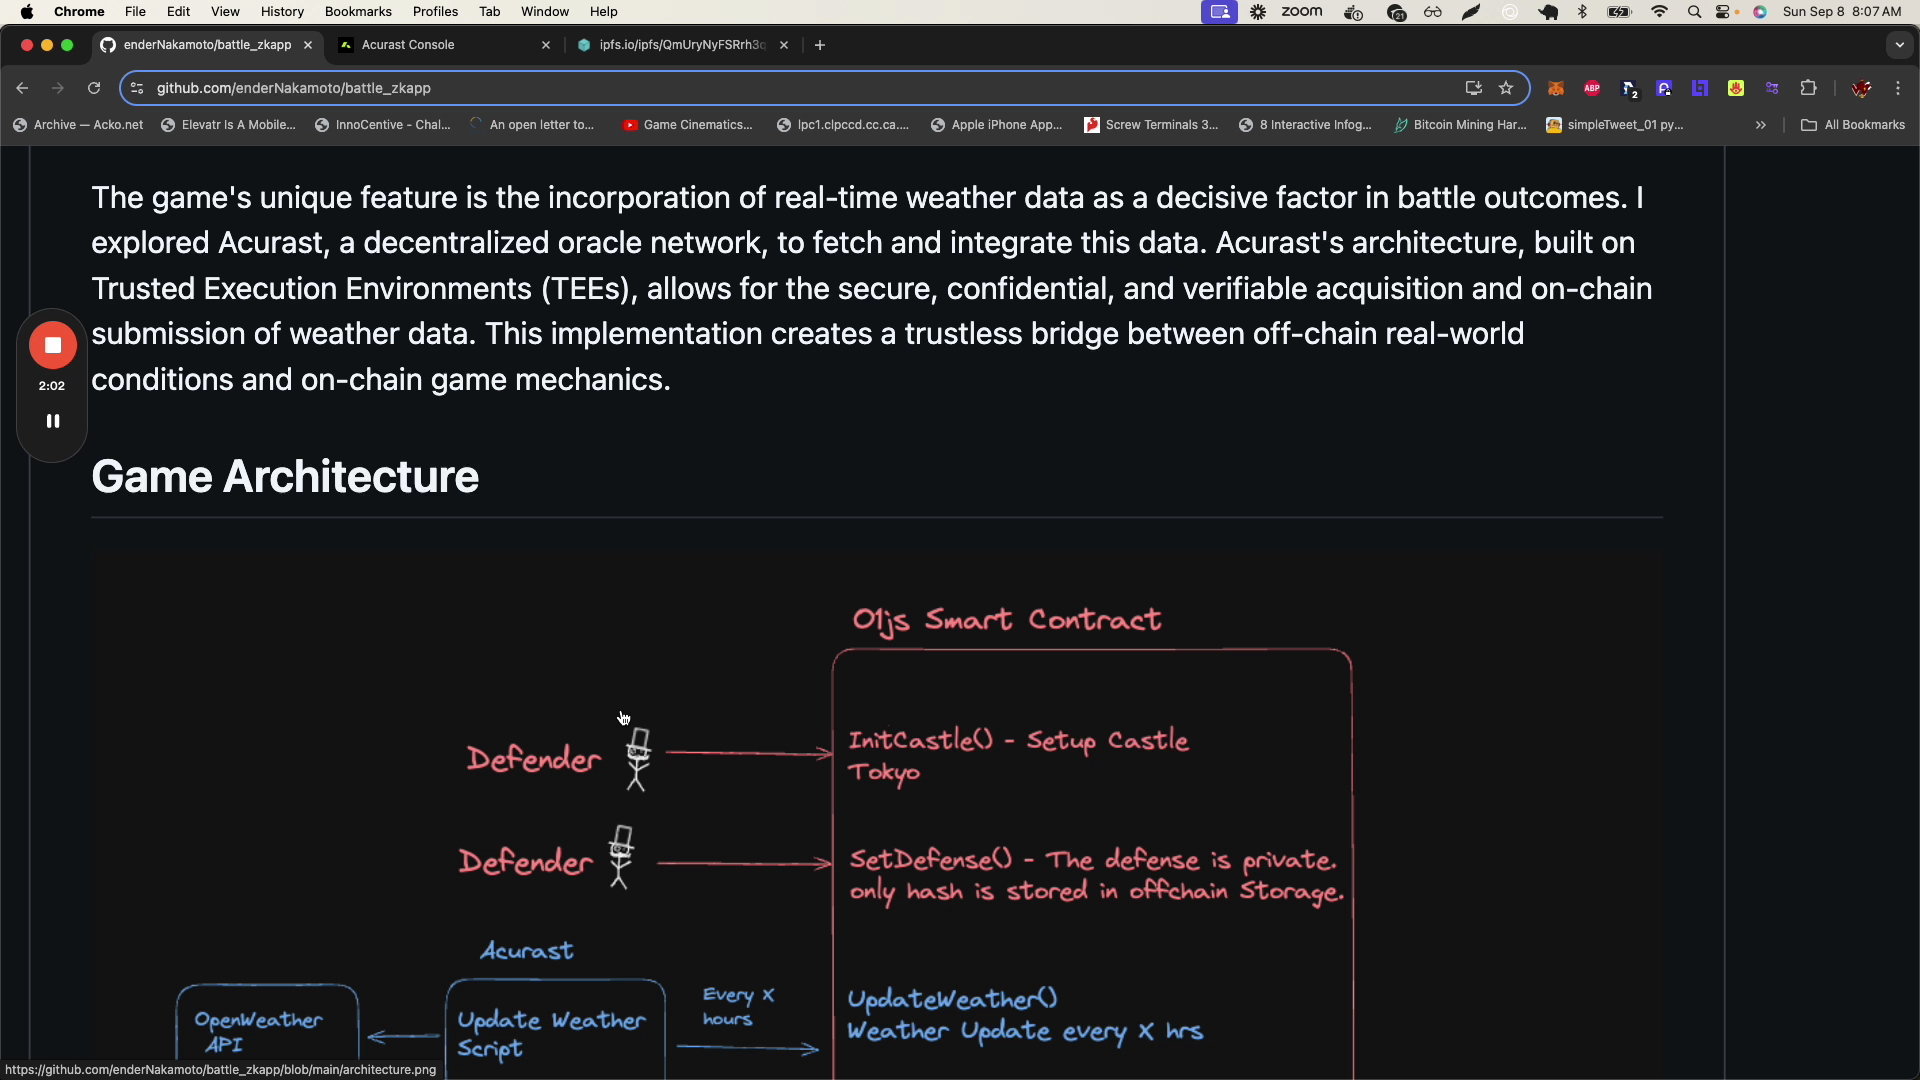
Task: Close the enderNakamoto/battle_zkapp tab
Action: point(308,45)
